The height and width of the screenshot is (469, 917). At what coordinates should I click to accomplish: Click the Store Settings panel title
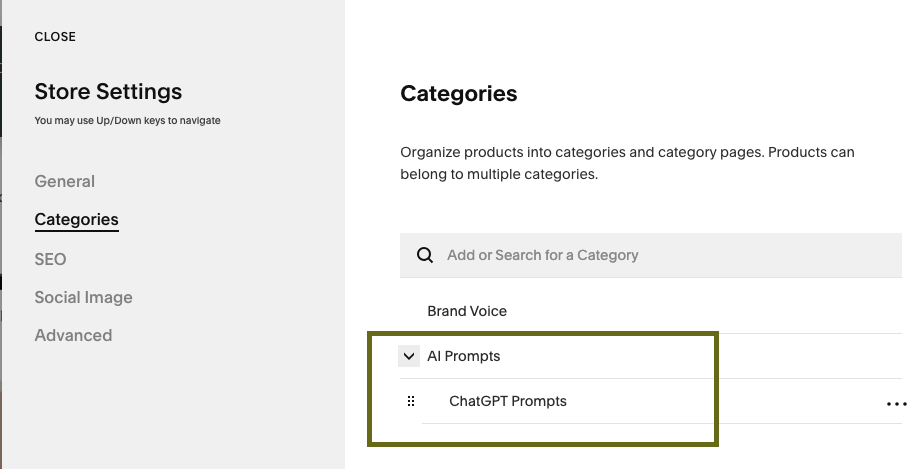(108, 92)
